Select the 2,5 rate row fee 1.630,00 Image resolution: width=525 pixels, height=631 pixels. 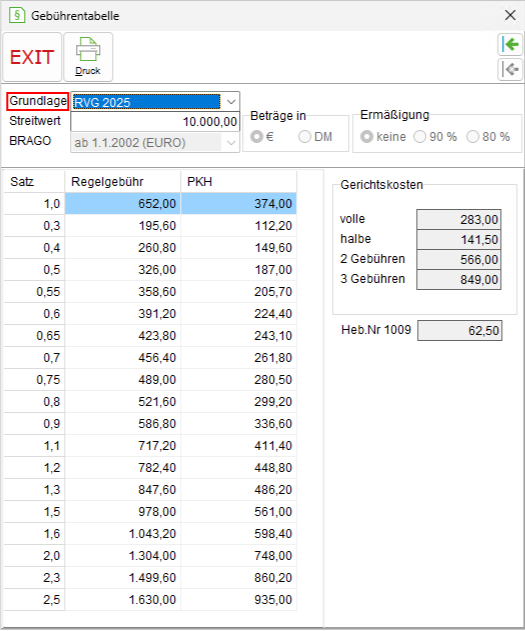pos(150,600)
